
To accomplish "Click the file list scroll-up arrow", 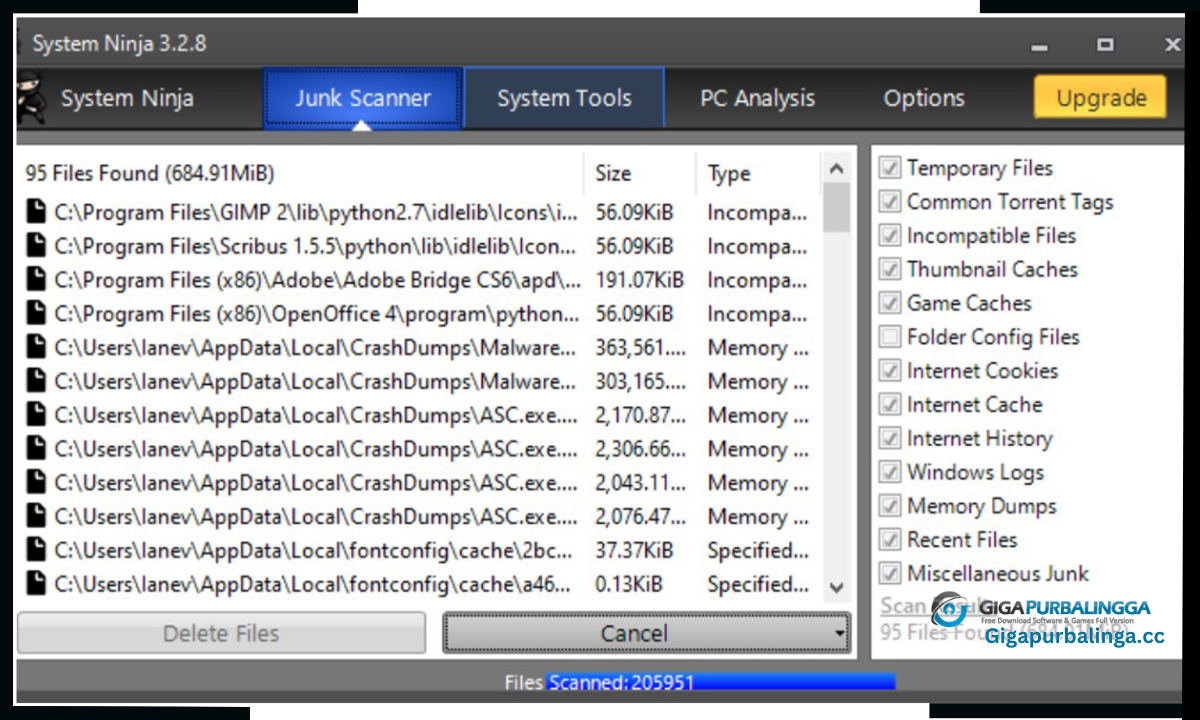I will coord(837,170).
